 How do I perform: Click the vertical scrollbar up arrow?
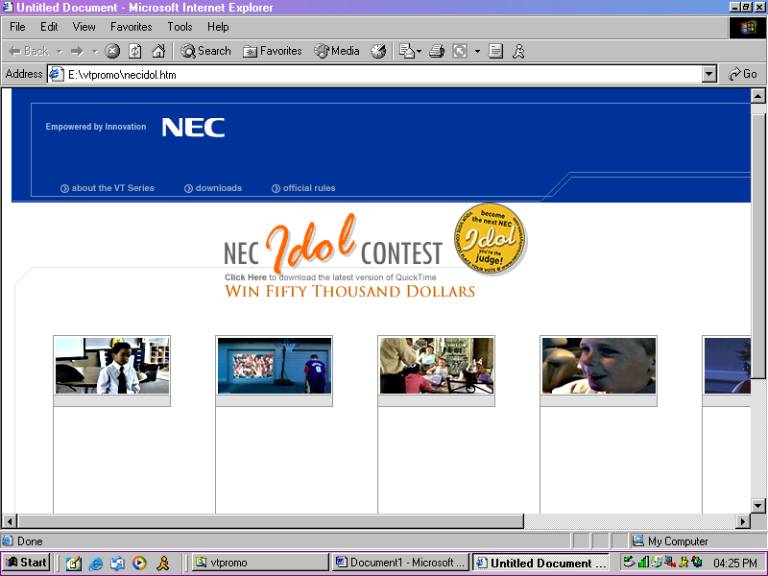pyautogui.click(x=758, y=96)
